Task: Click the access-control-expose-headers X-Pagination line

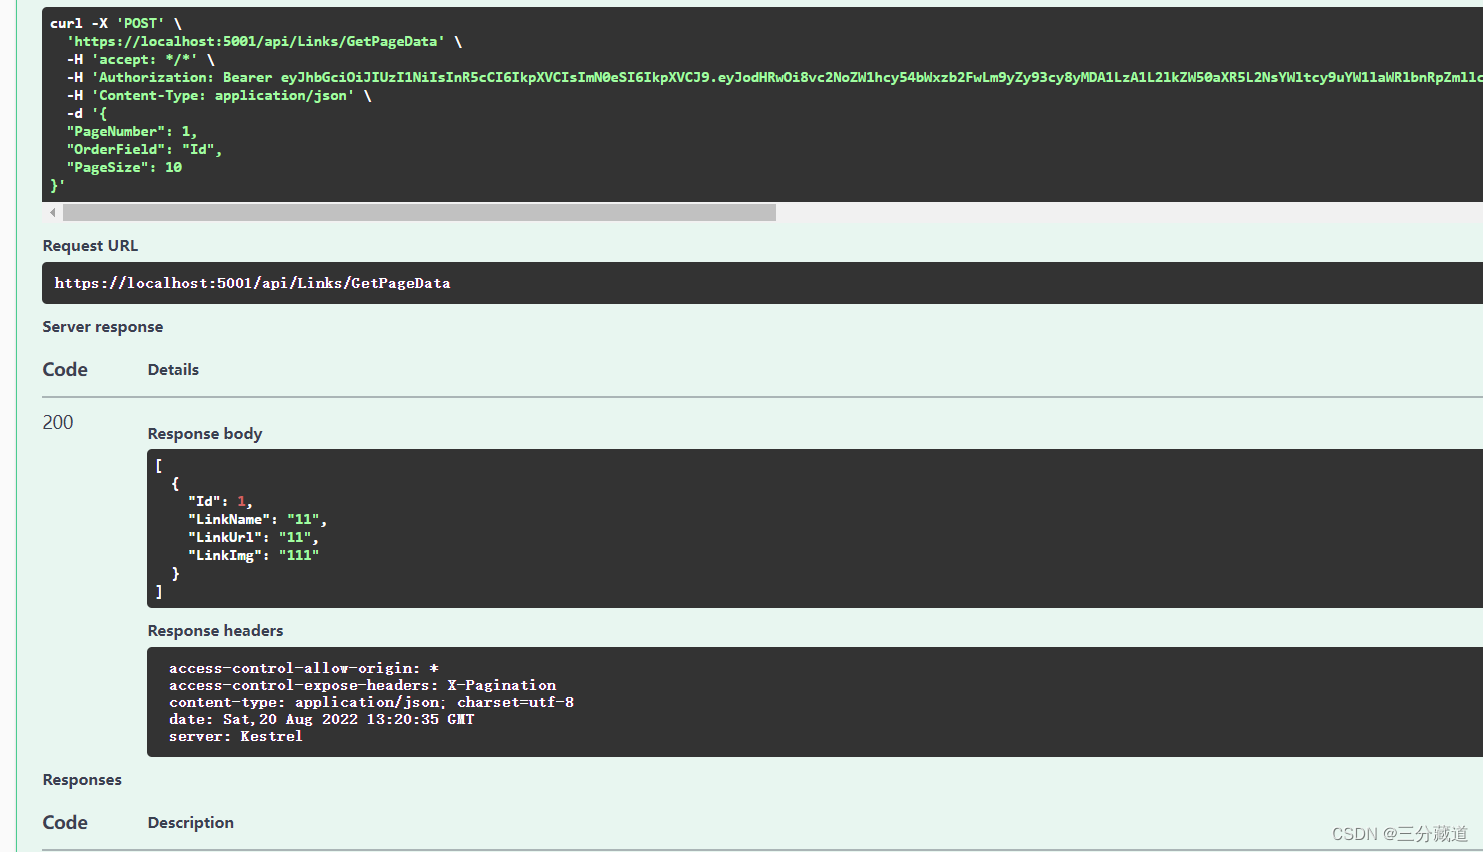Action: (x=362, y=685)
